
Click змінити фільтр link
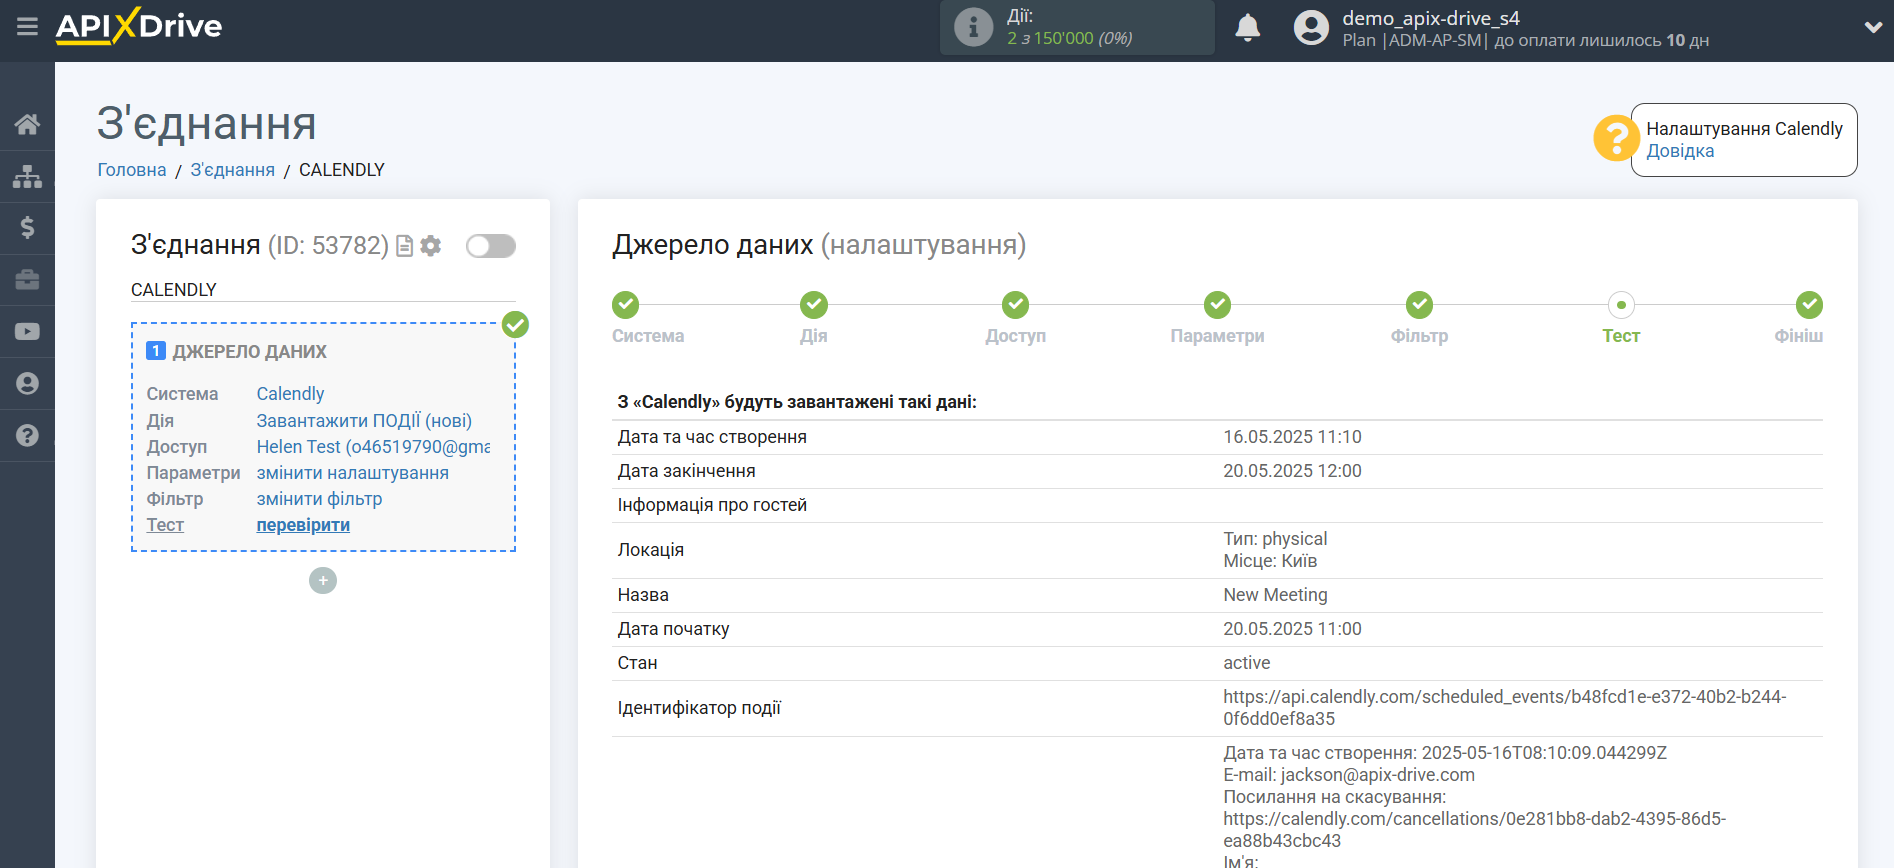[319, 499]
